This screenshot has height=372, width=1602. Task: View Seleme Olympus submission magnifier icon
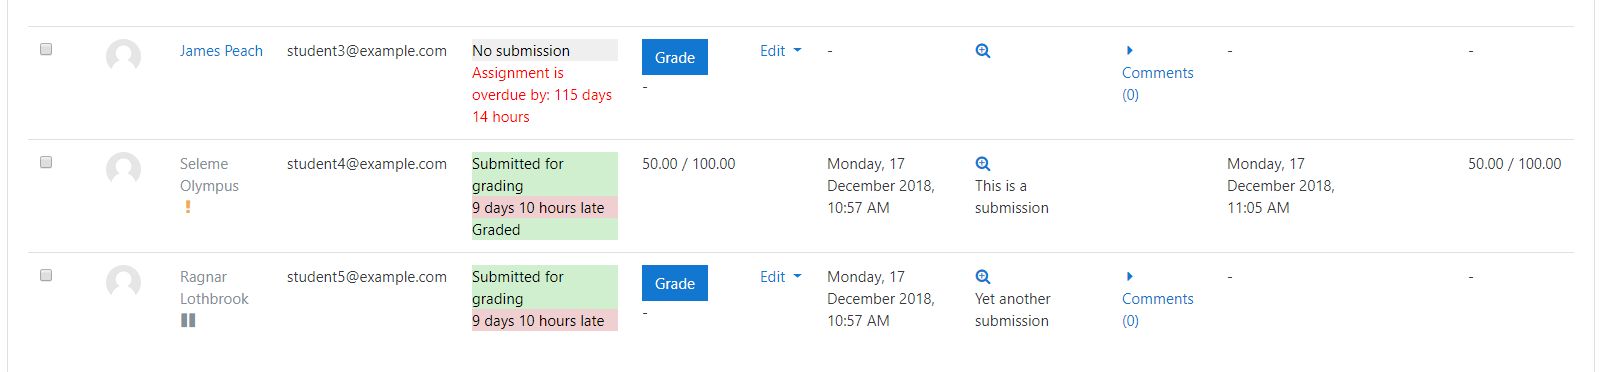point(983,164)
